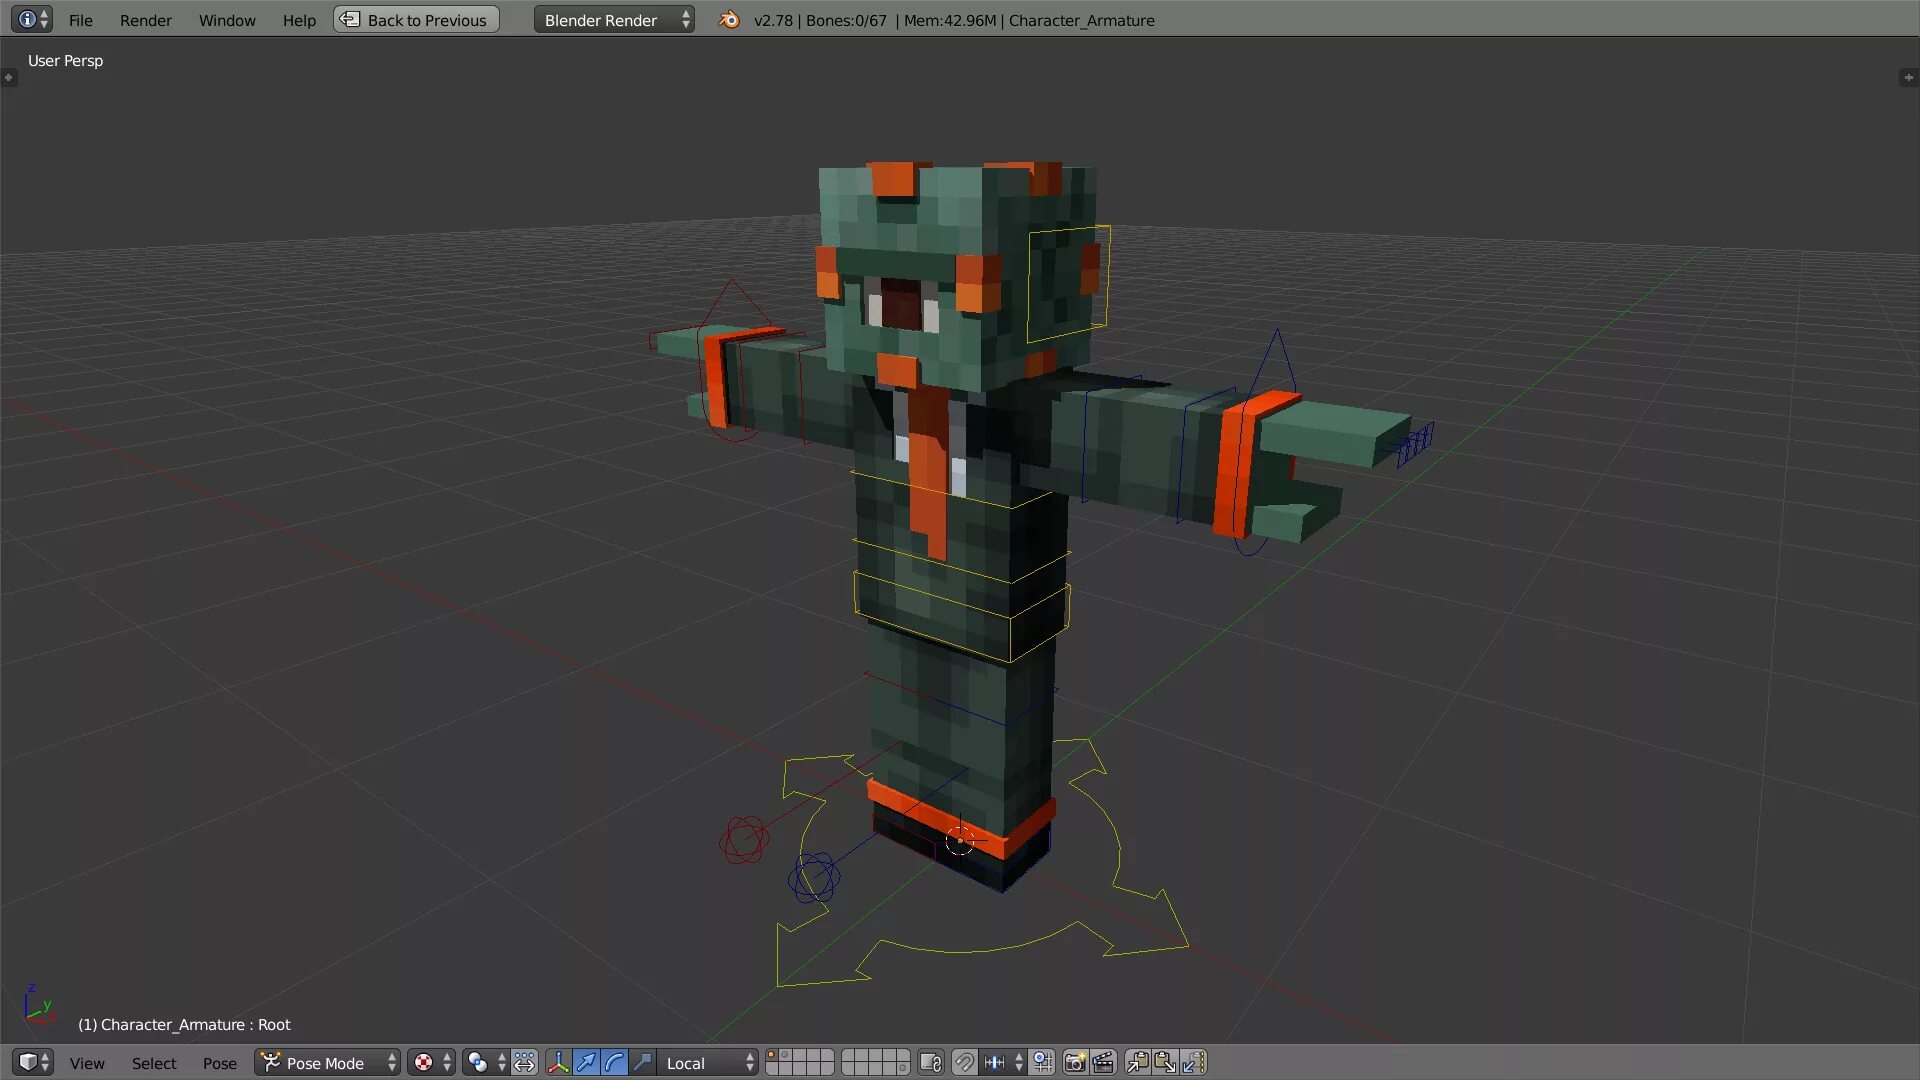The image size is (1920, 1080).
Task: Expand the right properties region plus icon
Action: 1909,77
